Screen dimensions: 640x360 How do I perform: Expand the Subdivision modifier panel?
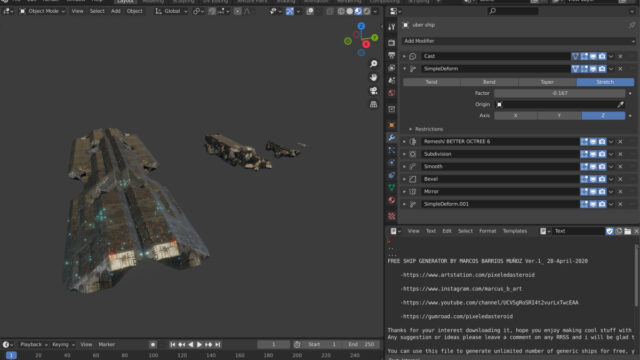coord(404,154)
